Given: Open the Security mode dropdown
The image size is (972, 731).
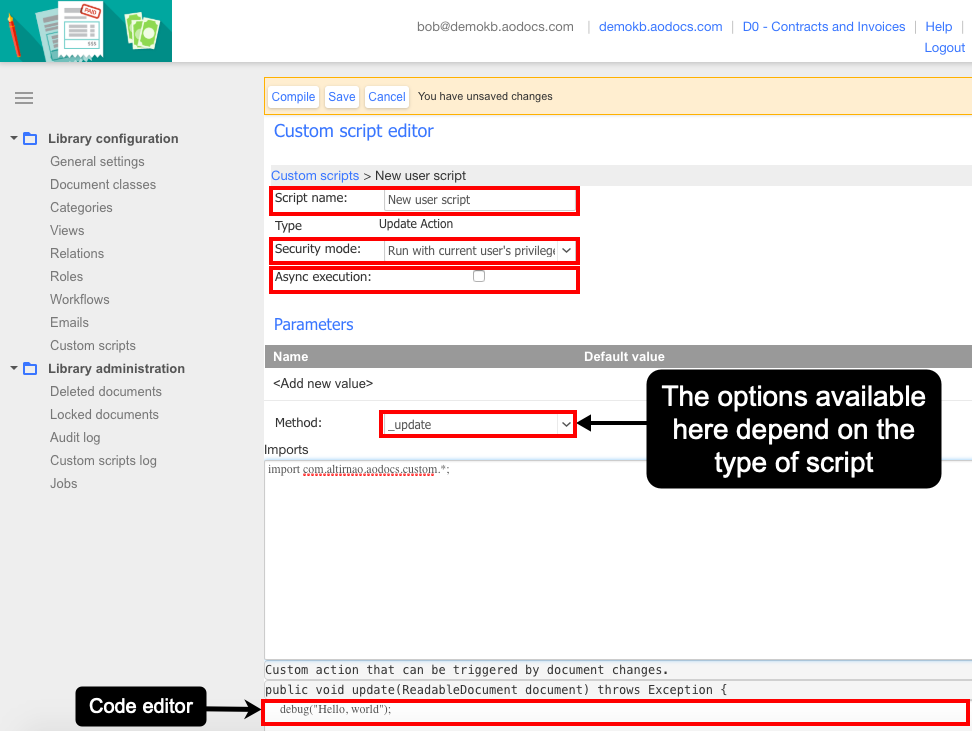Looking at the screenshot, I should click(x=479, y=250).
